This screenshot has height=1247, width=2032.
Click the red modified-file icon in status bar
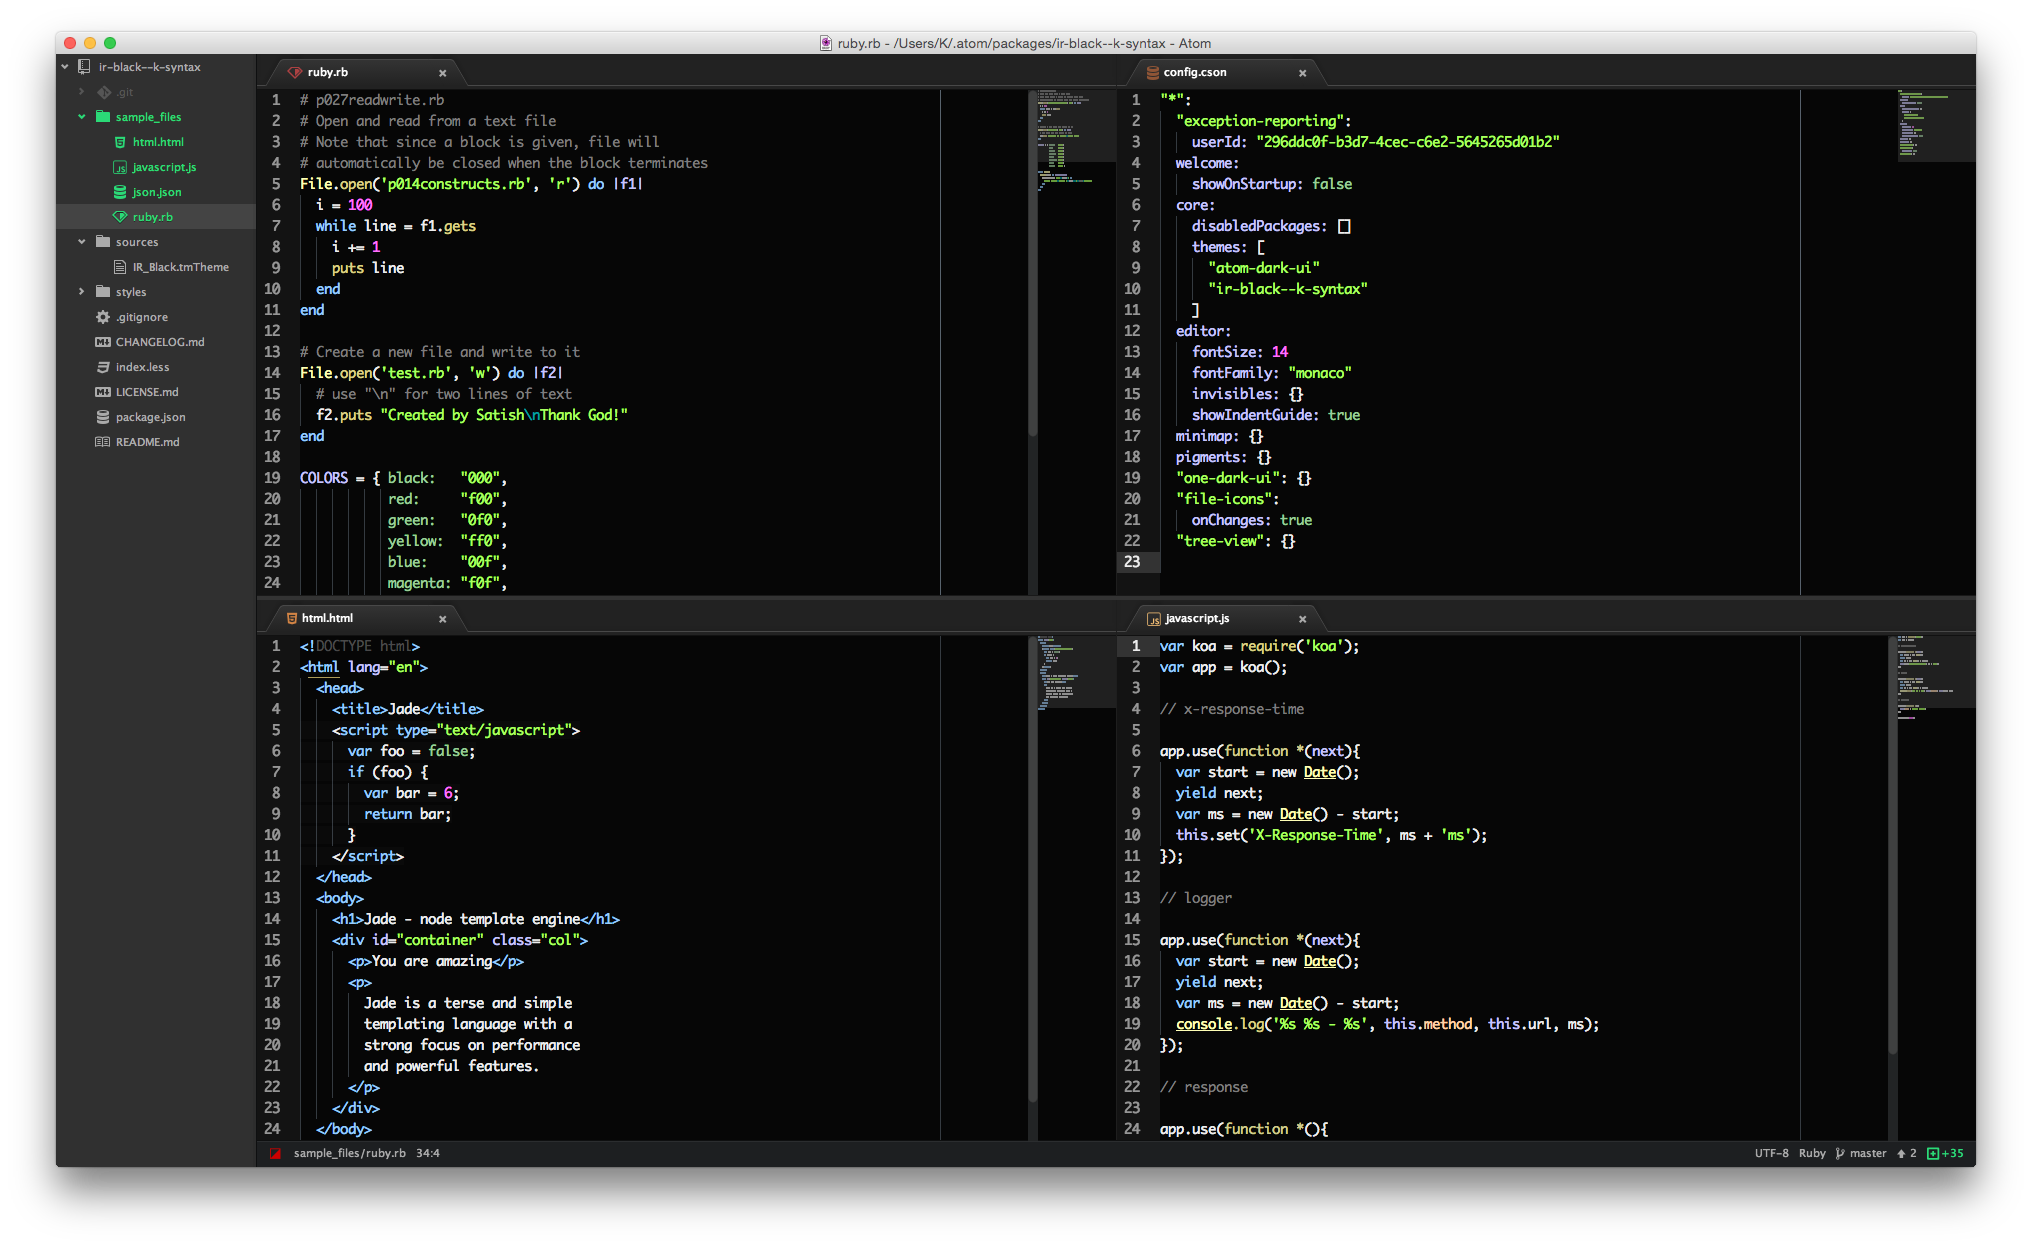point(275,1153)
